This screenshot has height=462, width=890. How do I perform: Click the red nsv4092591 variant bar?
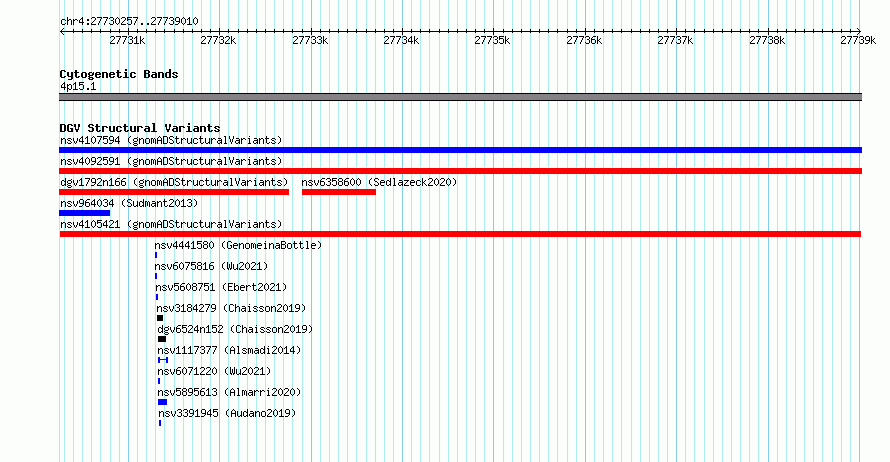point(460,171)
